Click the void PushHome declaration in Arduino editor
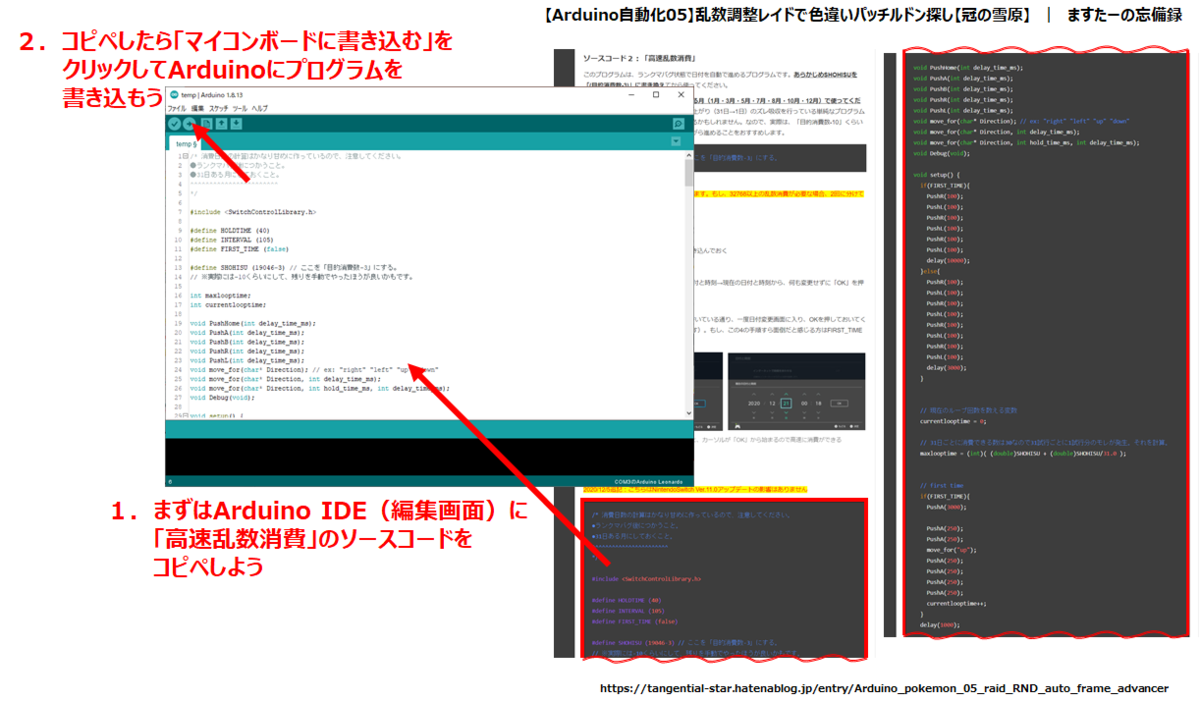The height and width of the screenshot is (701, 1200). tap(252, 324)
